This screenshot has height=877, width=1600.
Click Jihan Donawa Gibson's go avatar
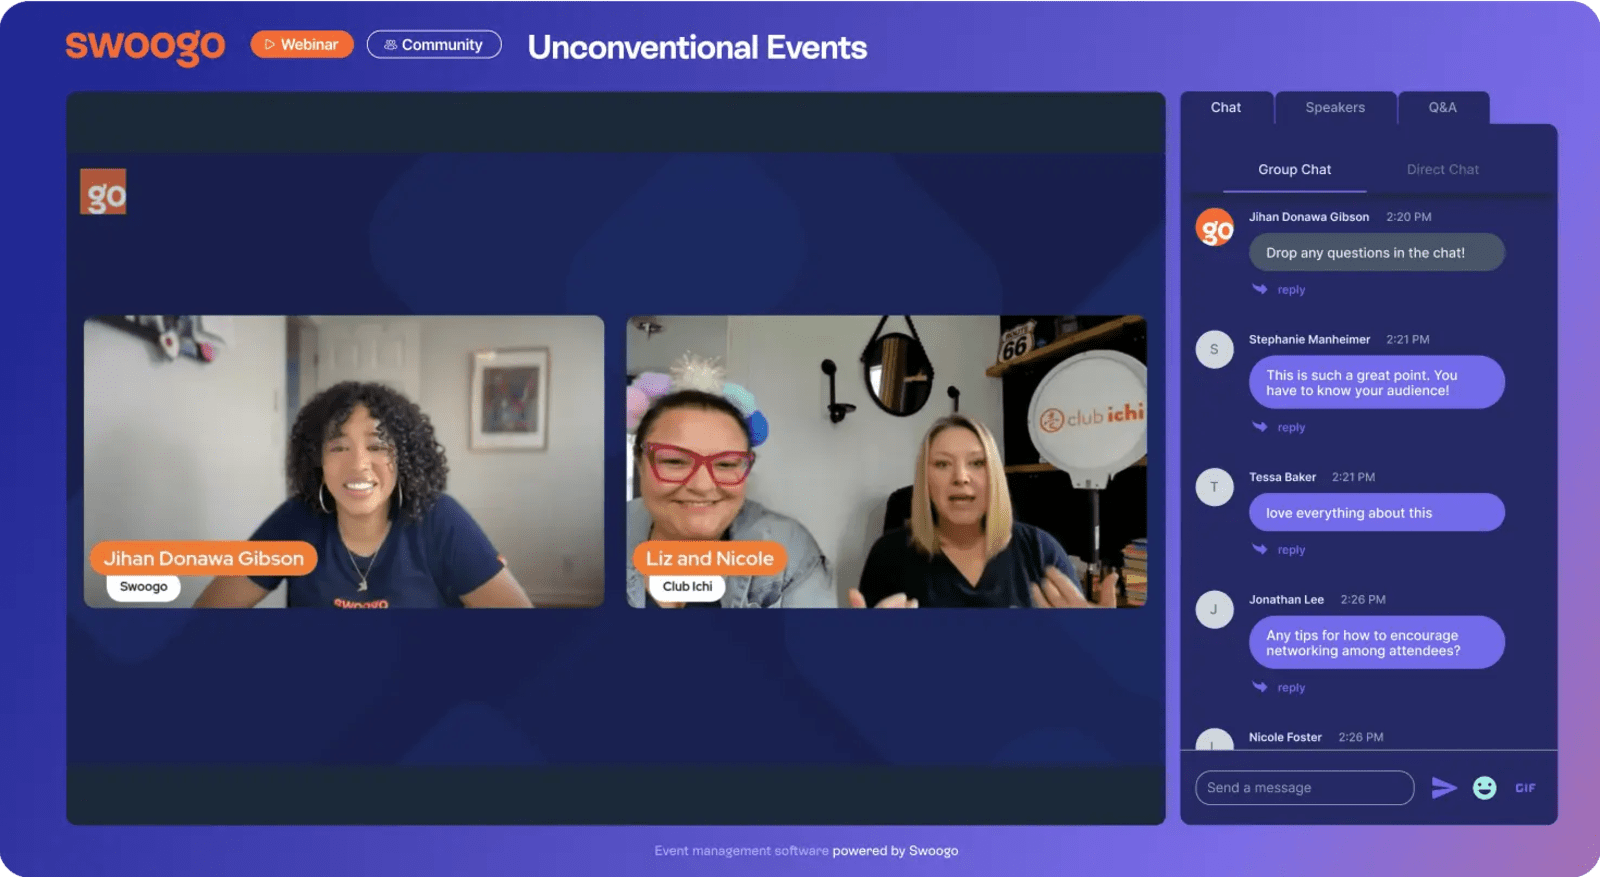coord(1215,228)
